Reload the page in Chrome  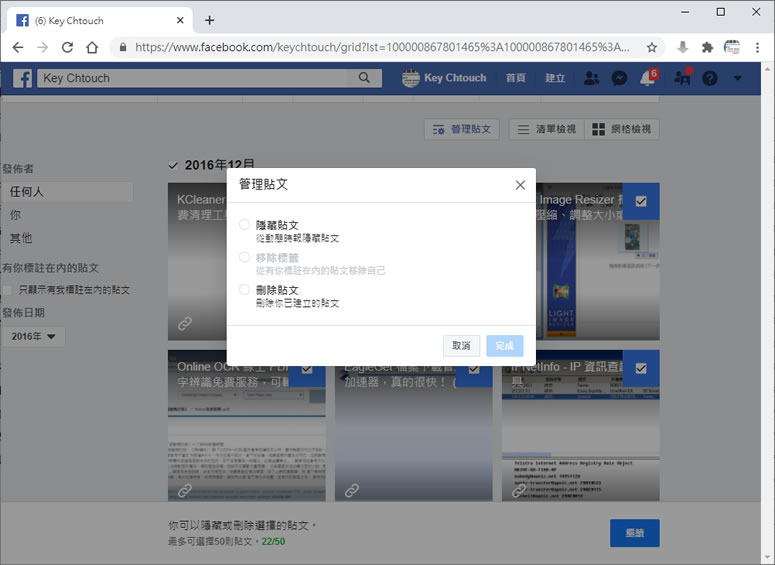67,47
